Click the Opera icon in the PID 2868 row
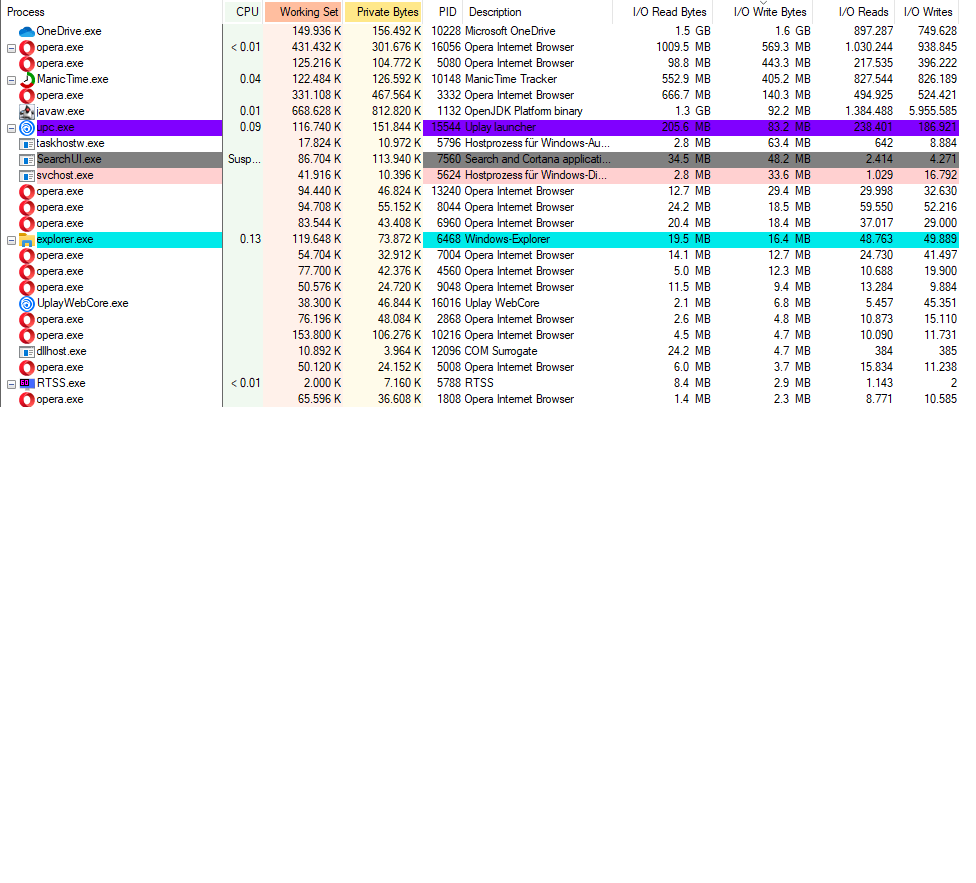The image size is (976, 883). 27,319
